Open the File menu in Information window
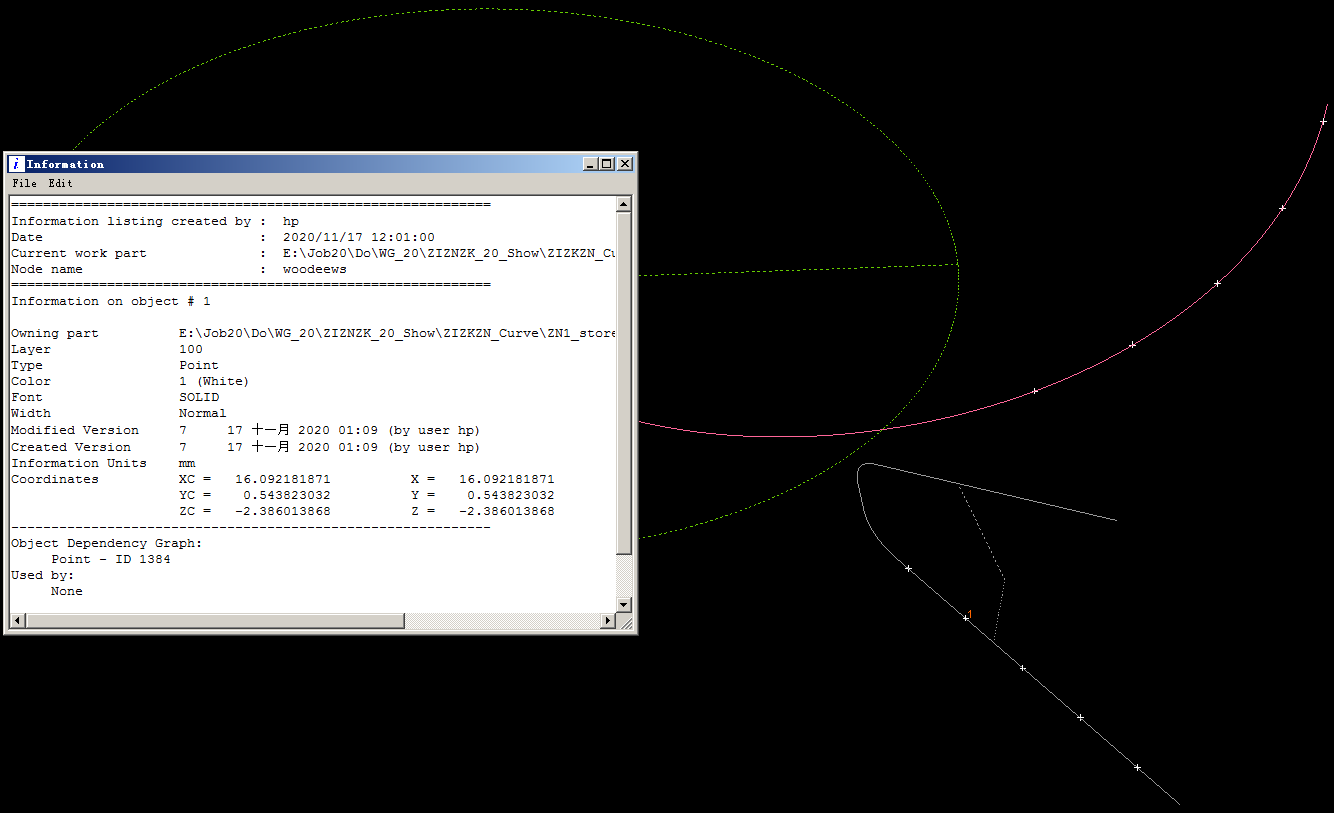Image resolution: width=1334 pixels, height=813 pixels. [25, 183]
